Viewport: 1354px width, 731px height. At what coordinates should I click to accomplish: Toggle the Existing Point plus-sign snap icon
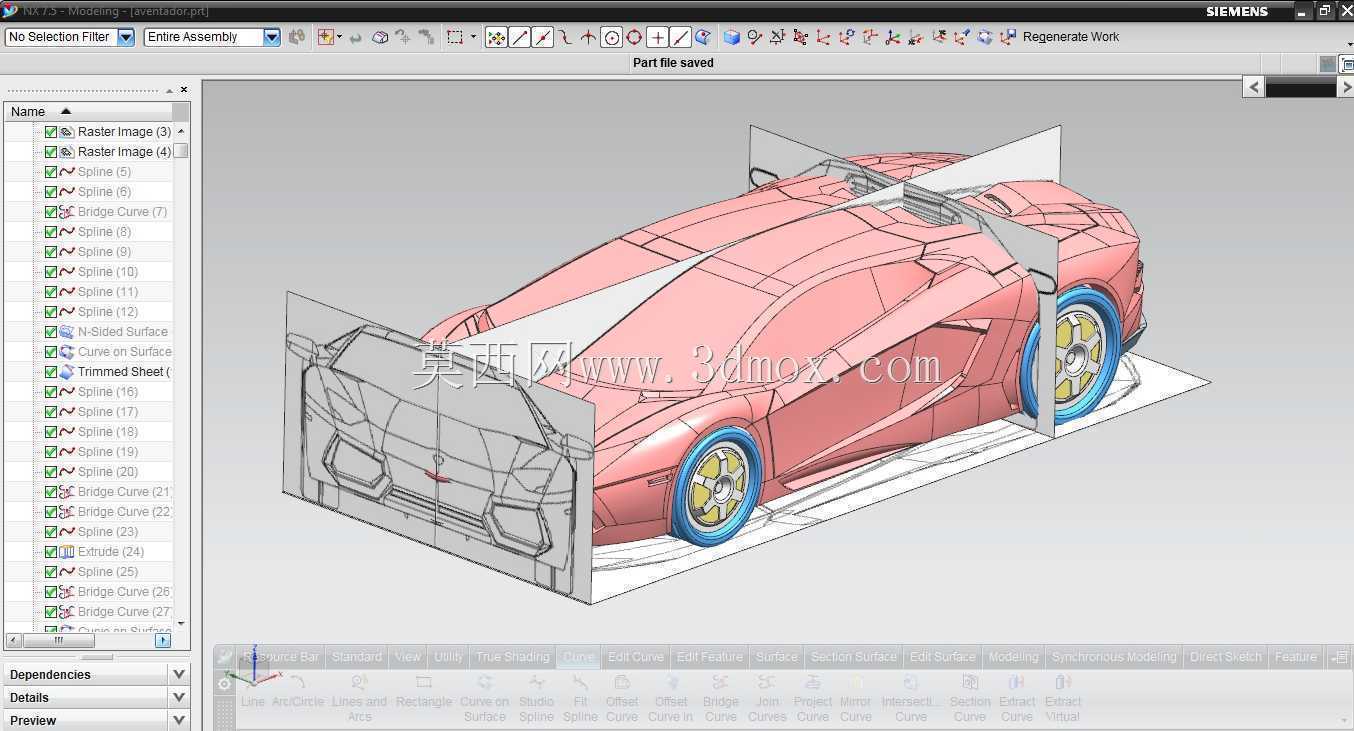pyautogui.click(x=657, y=37)
